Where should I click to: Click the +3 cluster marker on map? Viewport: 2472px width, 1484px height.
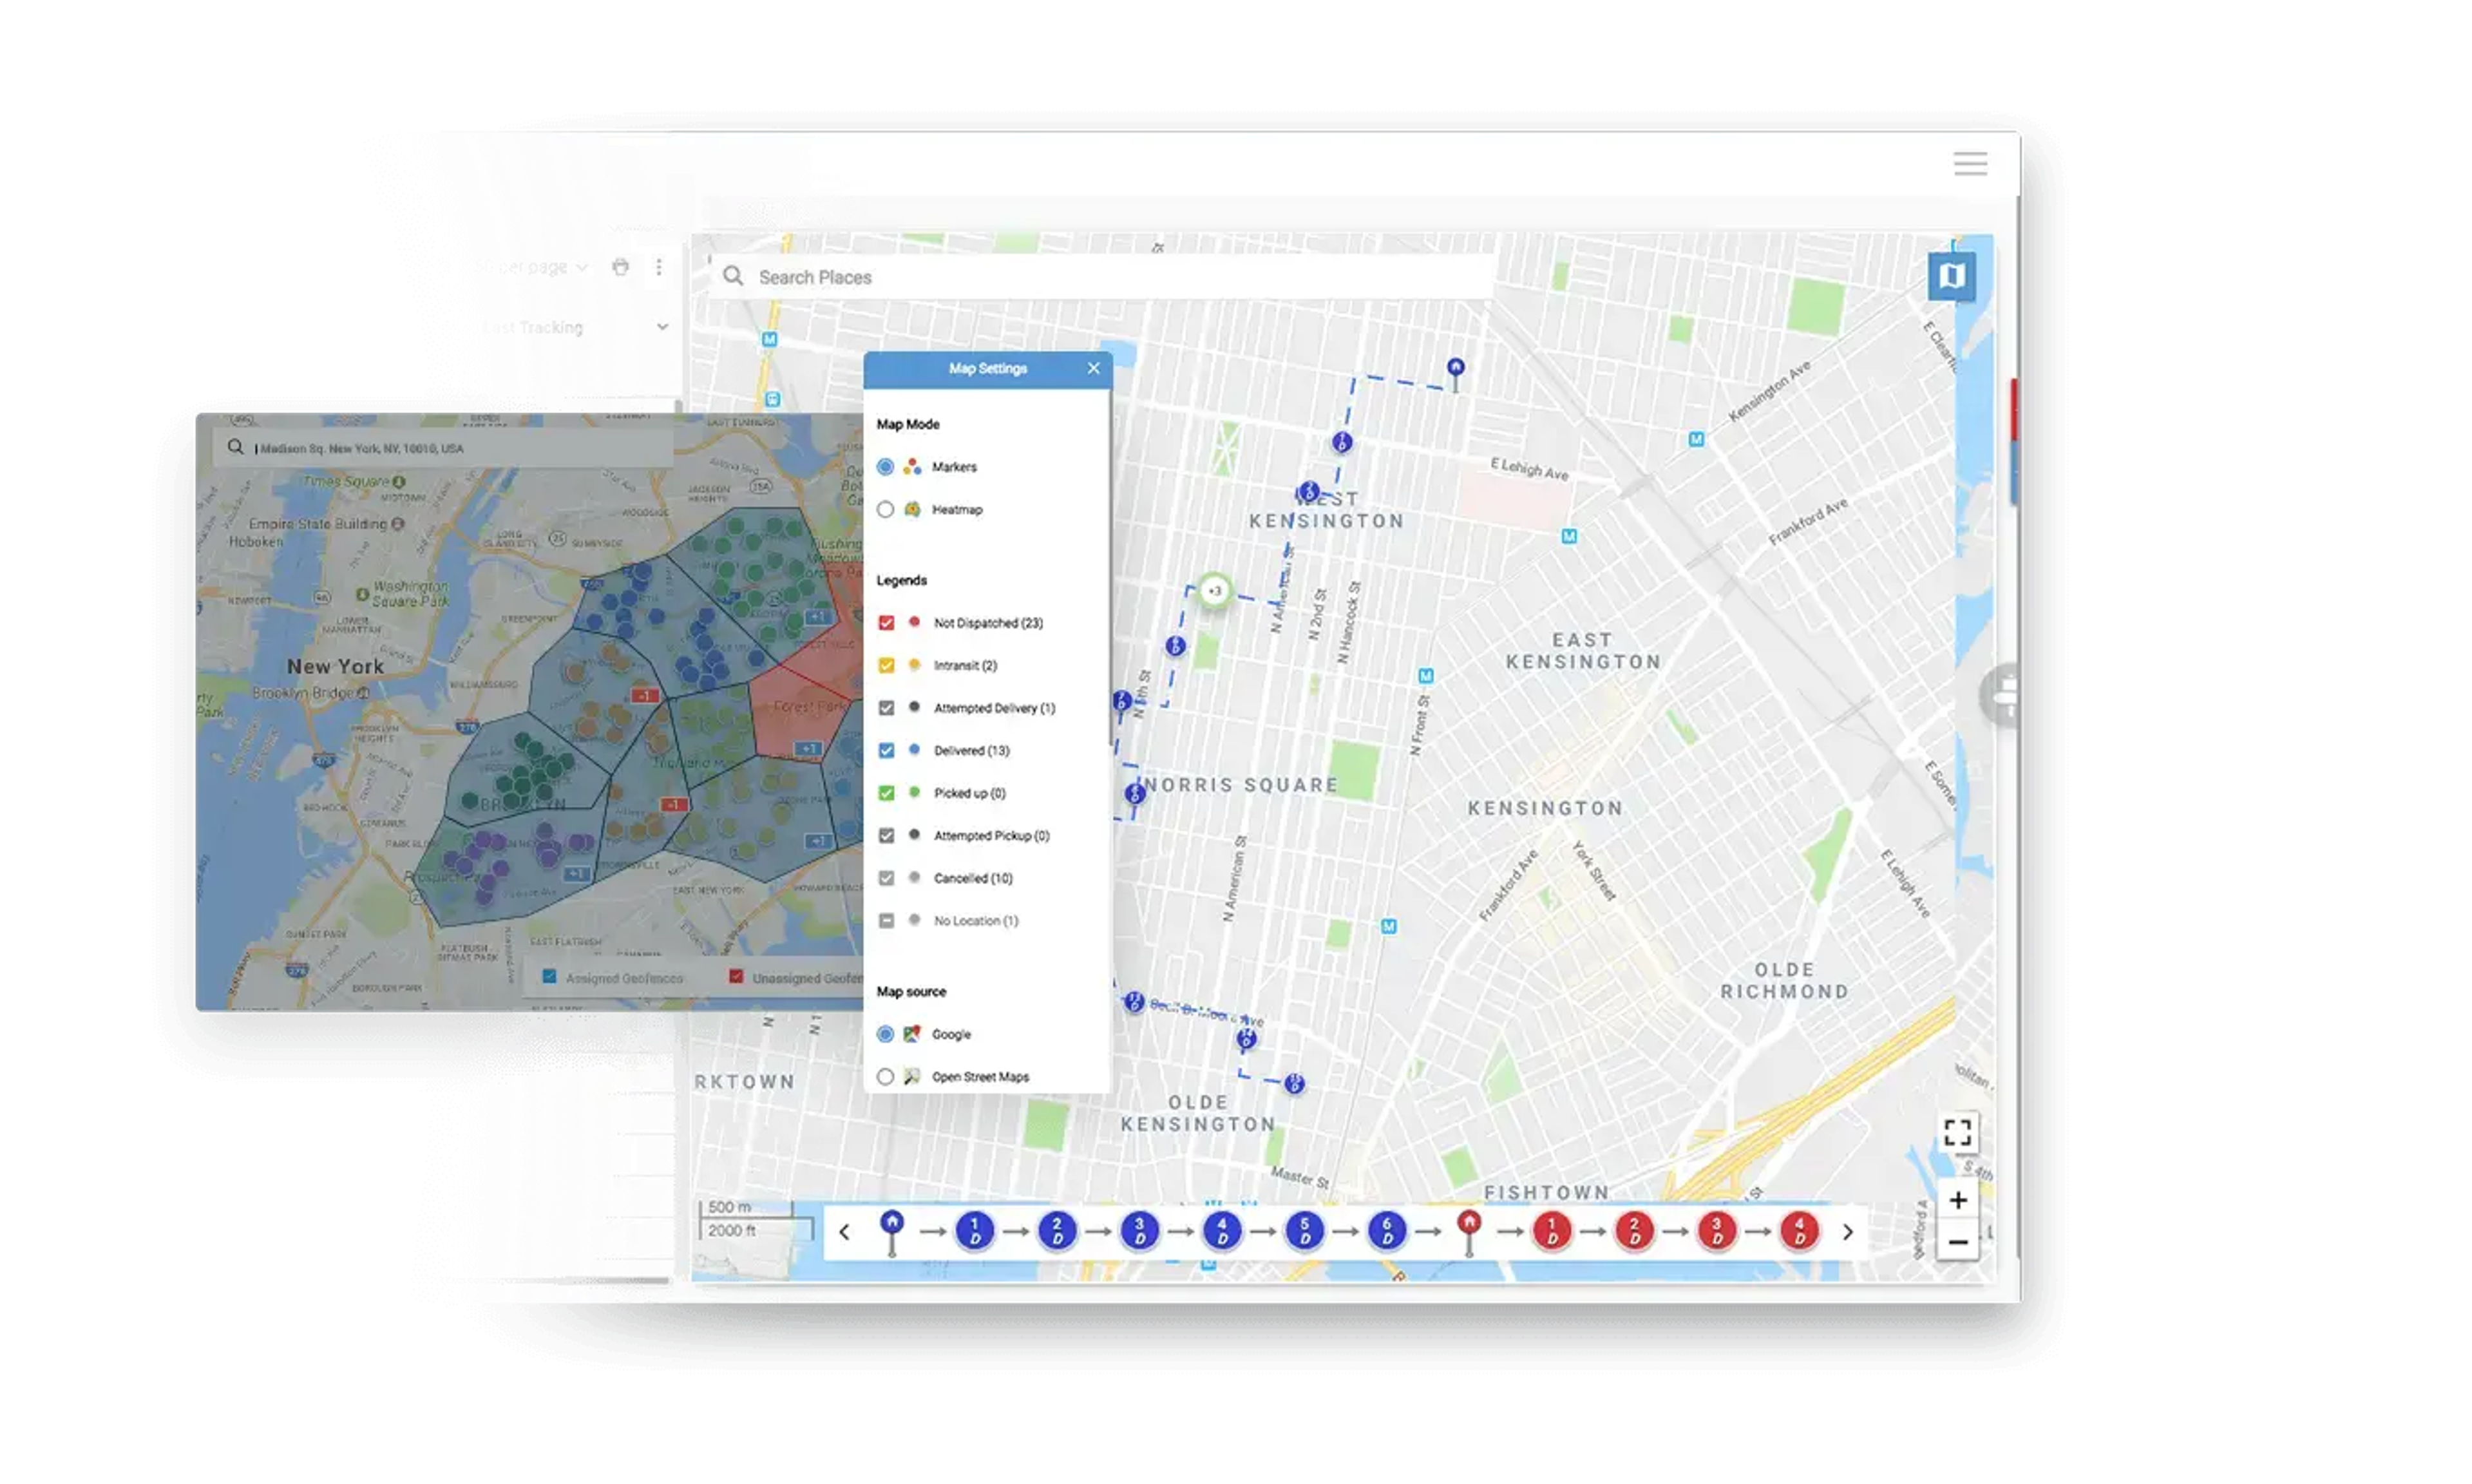1214,591
